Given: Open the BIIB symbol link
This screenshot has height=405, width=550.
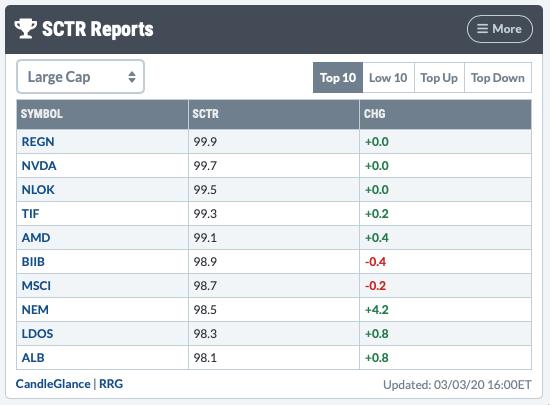Looking at the screenshot, I should pyautogui.click(x=33, y=262).
